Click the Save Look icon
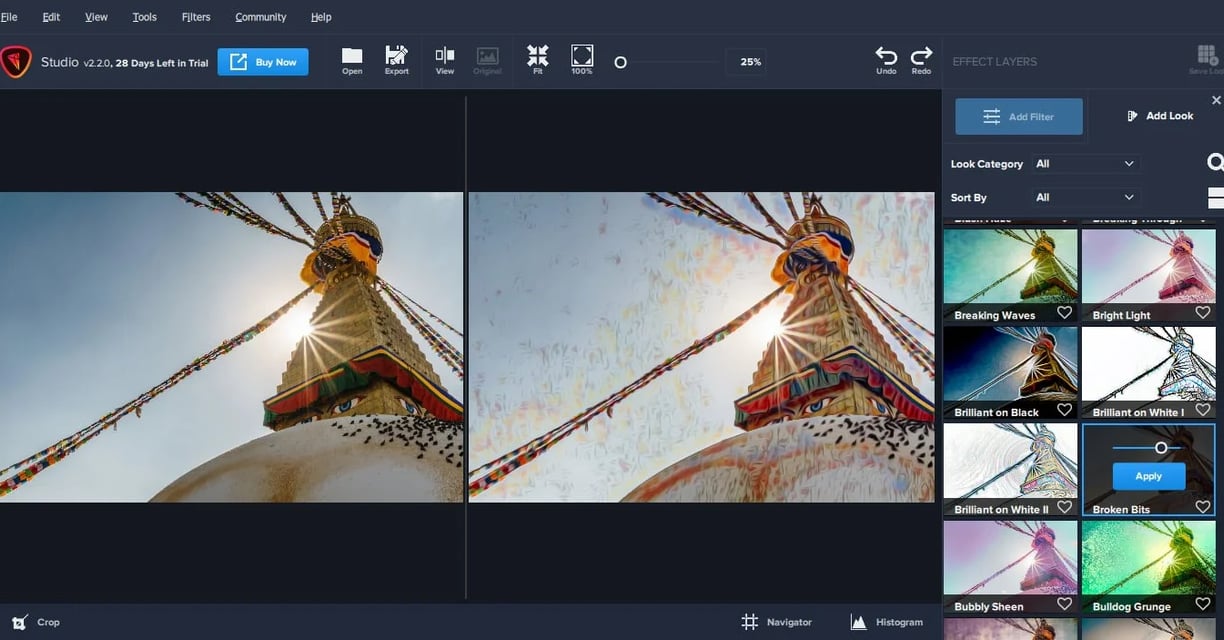Image resolution: width=1224 pixels, height=640 pixels. [1207, 60]
